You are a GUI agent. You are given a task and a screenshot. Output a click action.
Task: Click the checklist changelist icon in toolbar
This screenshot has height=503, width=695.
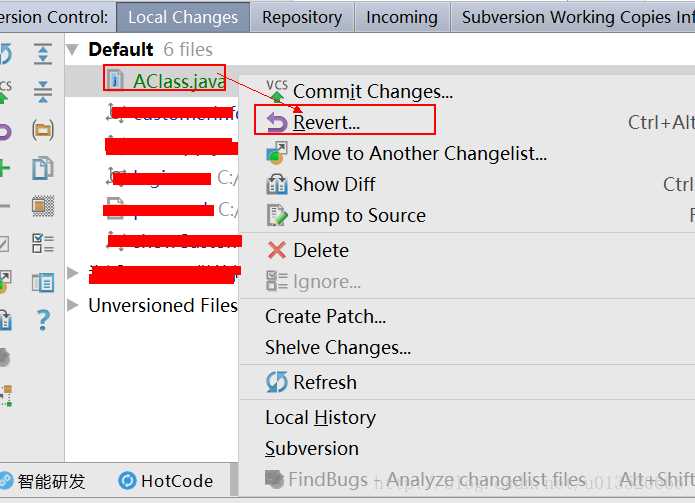pyautogui.click(x=43, y=244)
